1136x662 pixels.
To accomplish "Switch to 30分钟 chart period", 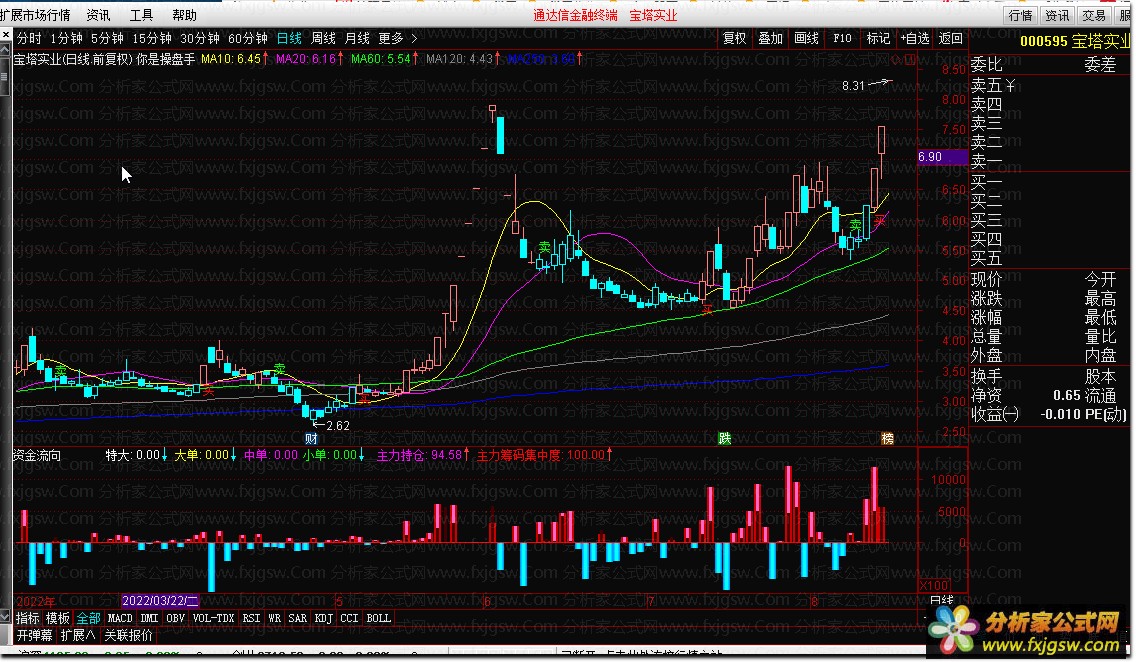I will pyautogui.click(x=199, y=38).
